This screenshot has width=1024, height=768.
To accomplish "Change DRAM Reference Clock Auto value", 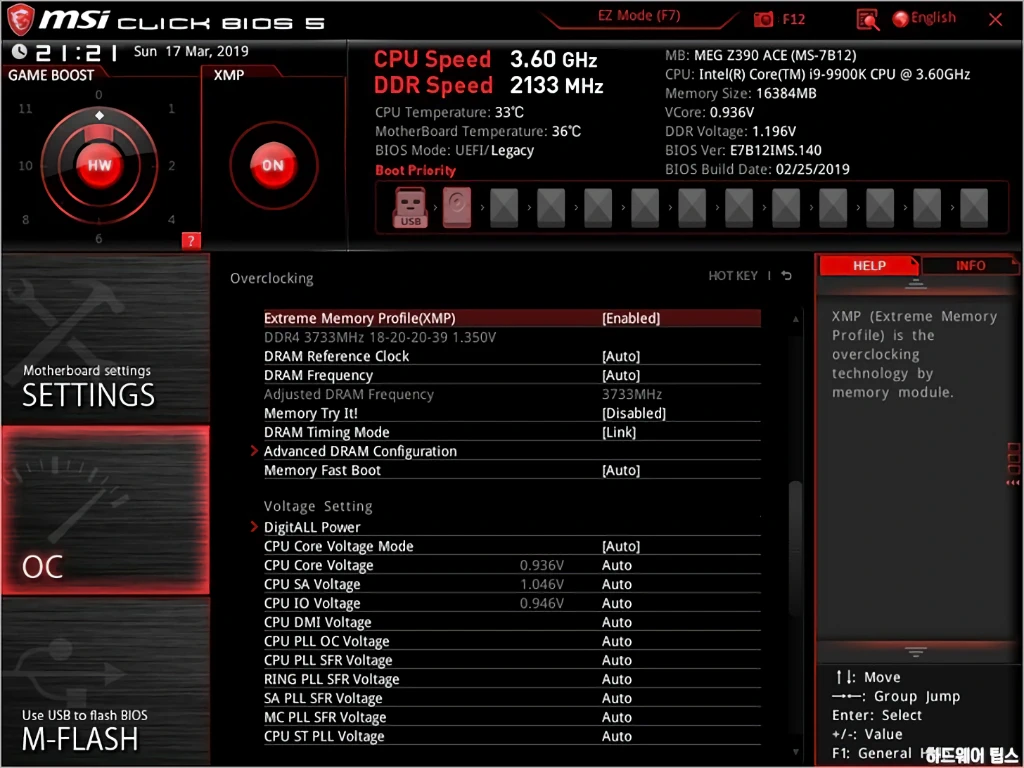I will point(620,356).
